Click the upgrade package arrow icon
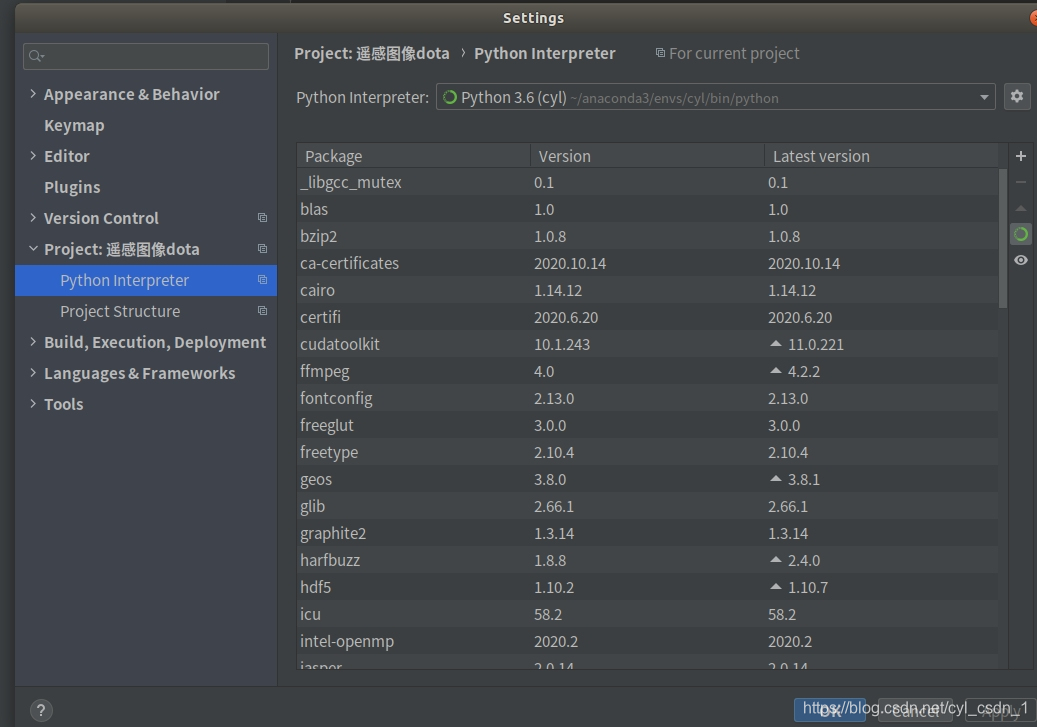Viewport: 1037px width, 727px height. coord(1020,208)
